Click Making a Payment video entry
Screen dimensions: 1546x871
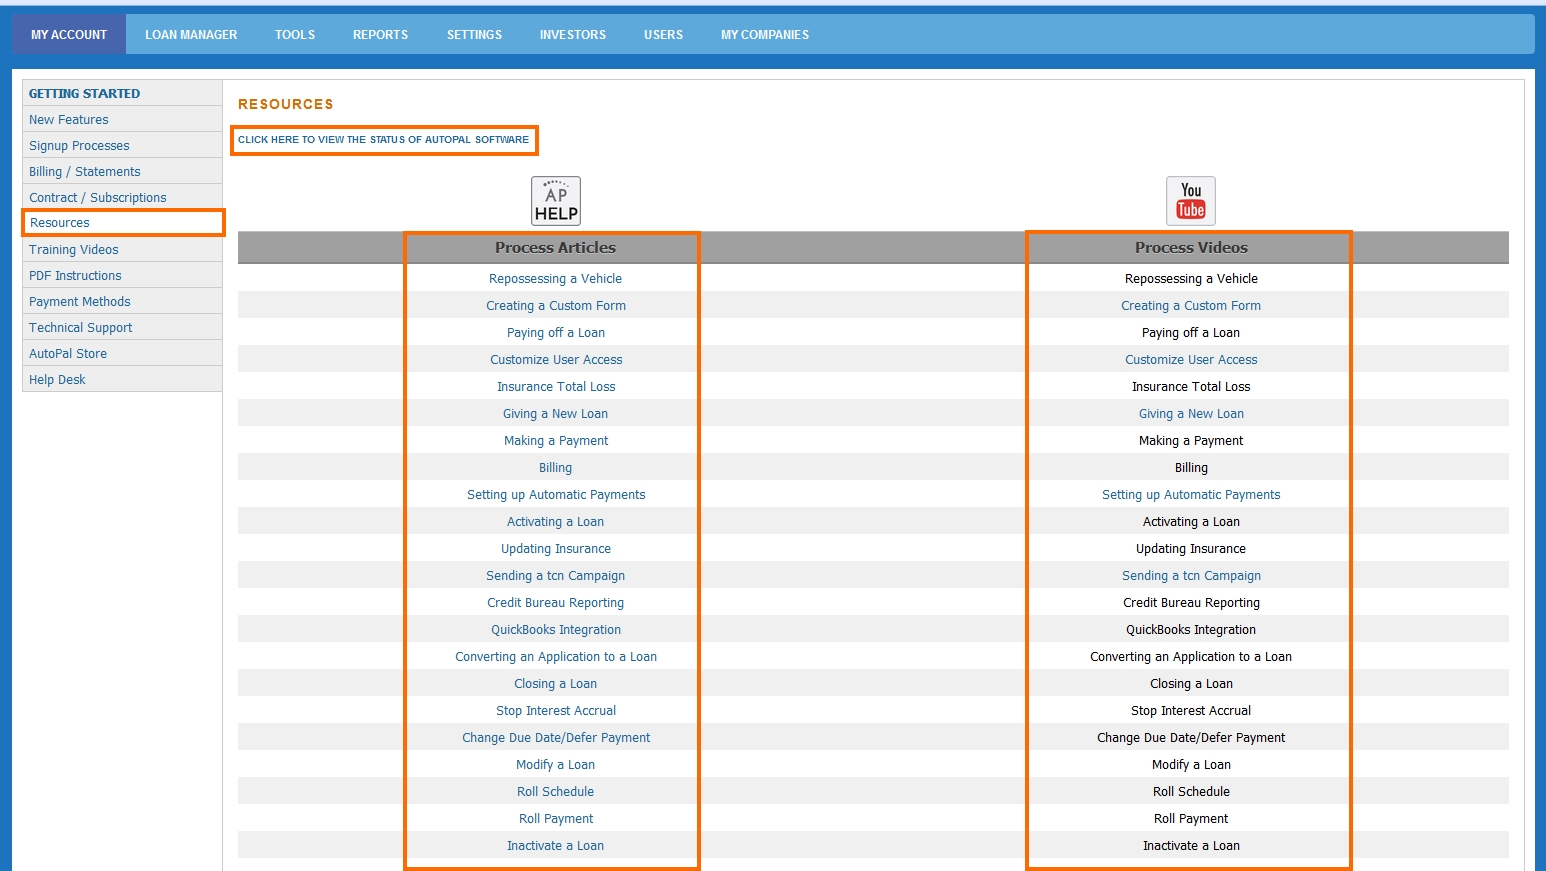tap(1191, 441)
